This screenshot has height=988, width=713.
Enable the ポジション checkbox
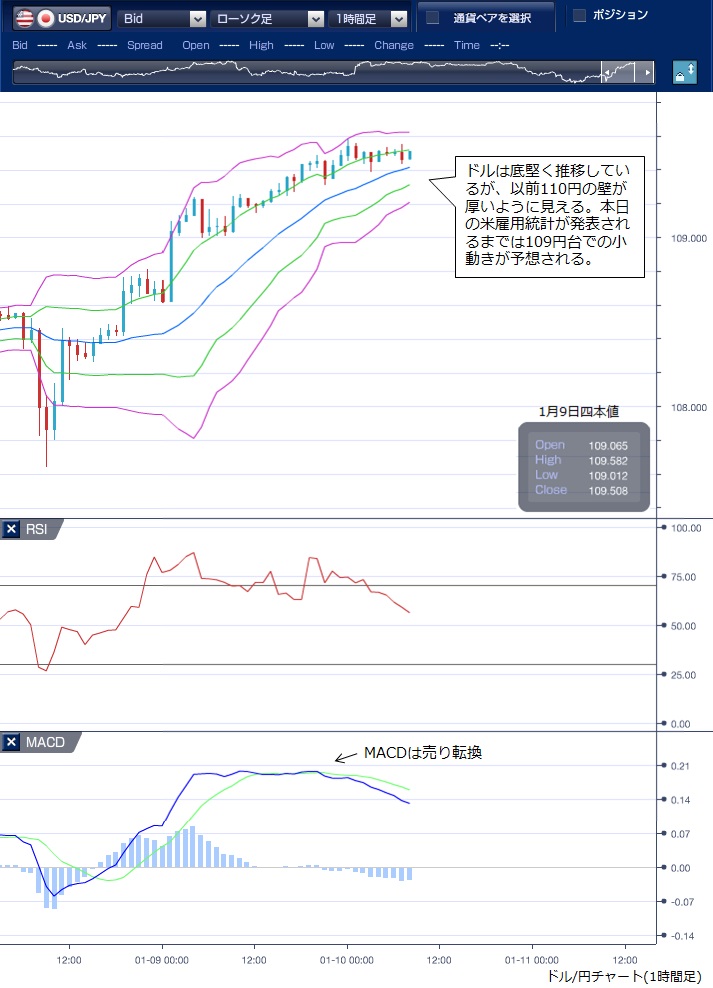[x=579, y=15]
